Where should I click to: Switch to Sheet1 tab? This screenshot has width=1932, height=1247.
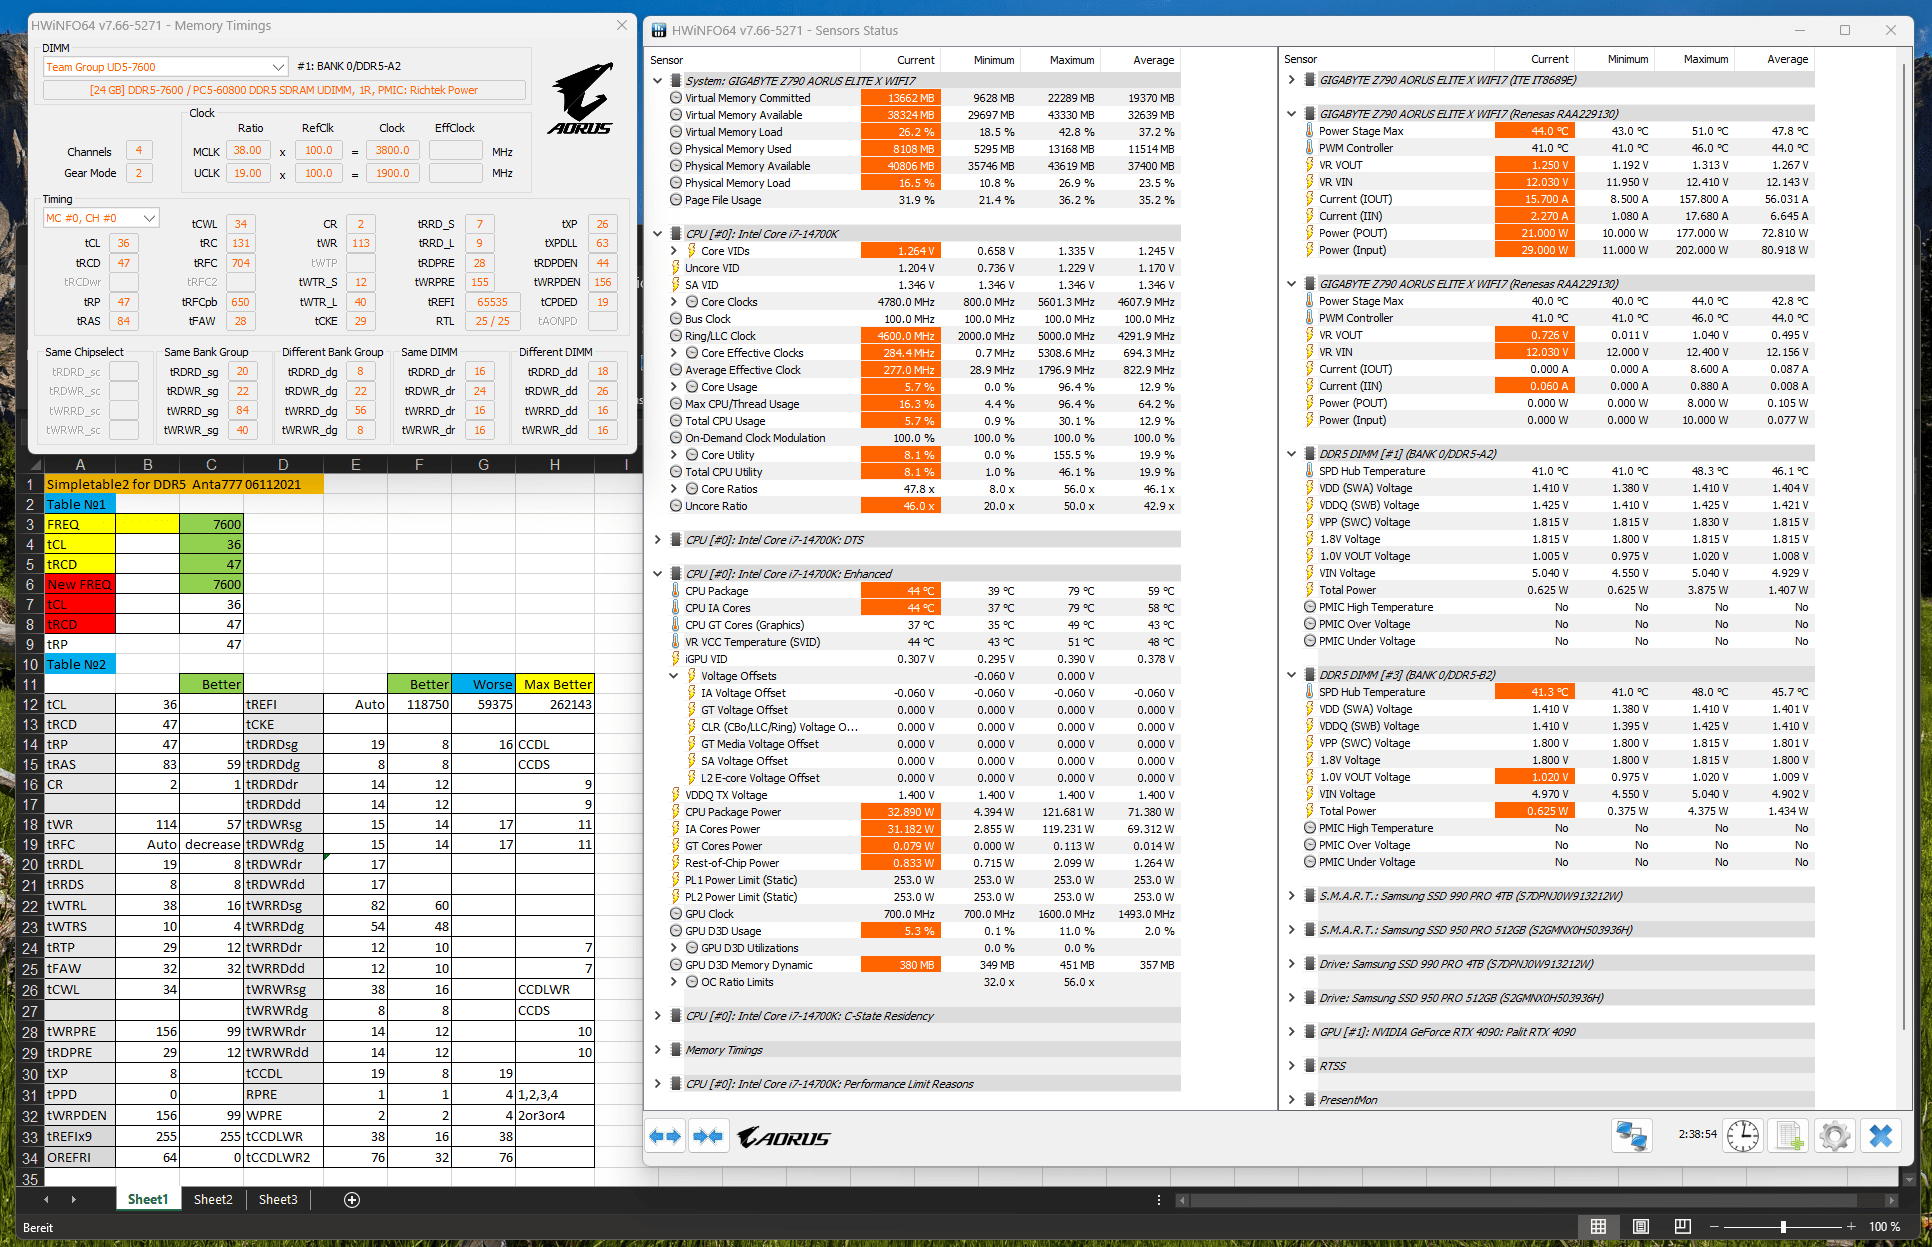147,1199
